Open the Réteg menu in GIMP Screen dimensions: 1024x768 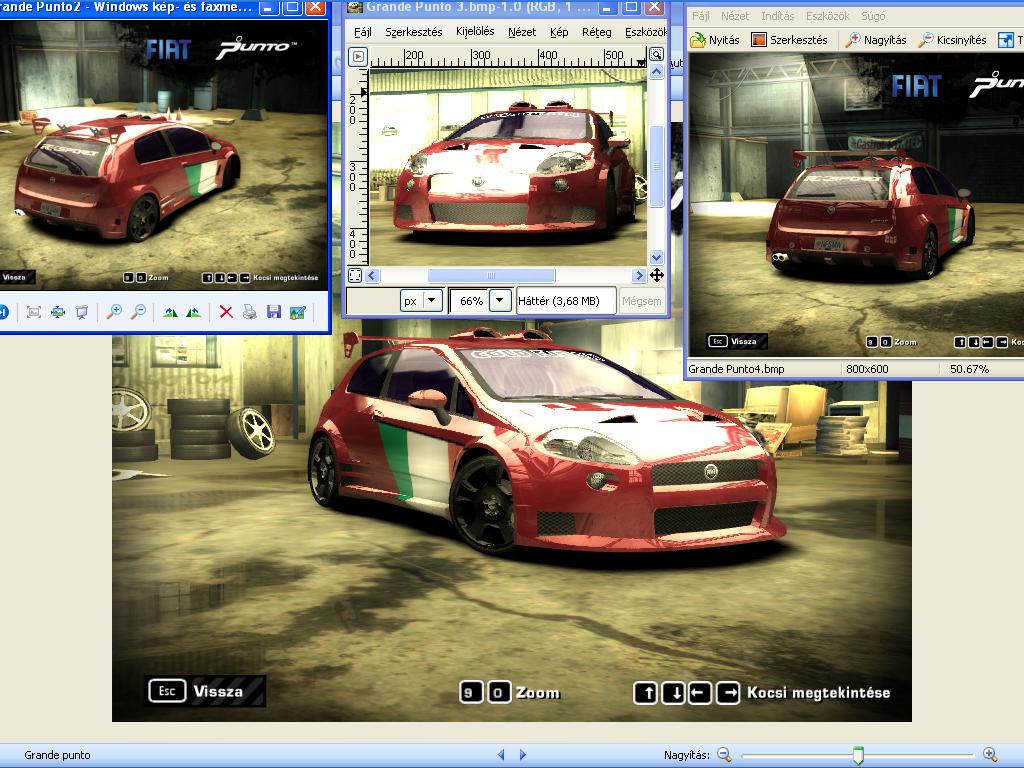(x=596, y=32)
